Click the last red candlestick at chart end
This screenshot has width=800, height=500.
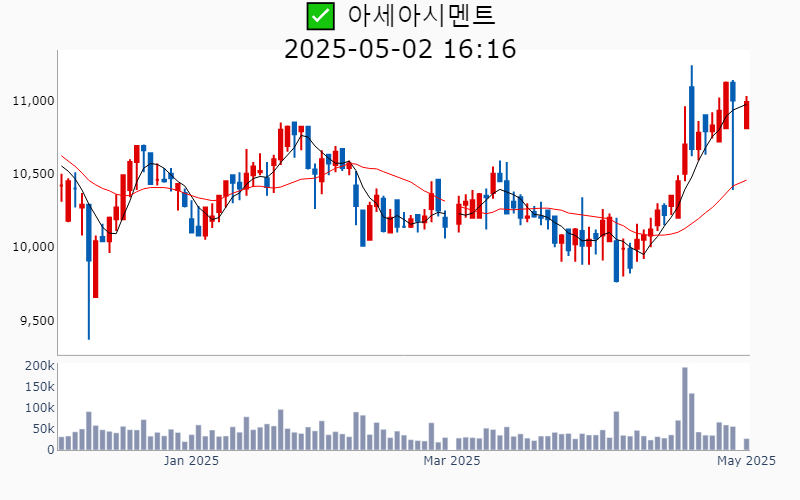pyautogui.click(x=746, y=113)
